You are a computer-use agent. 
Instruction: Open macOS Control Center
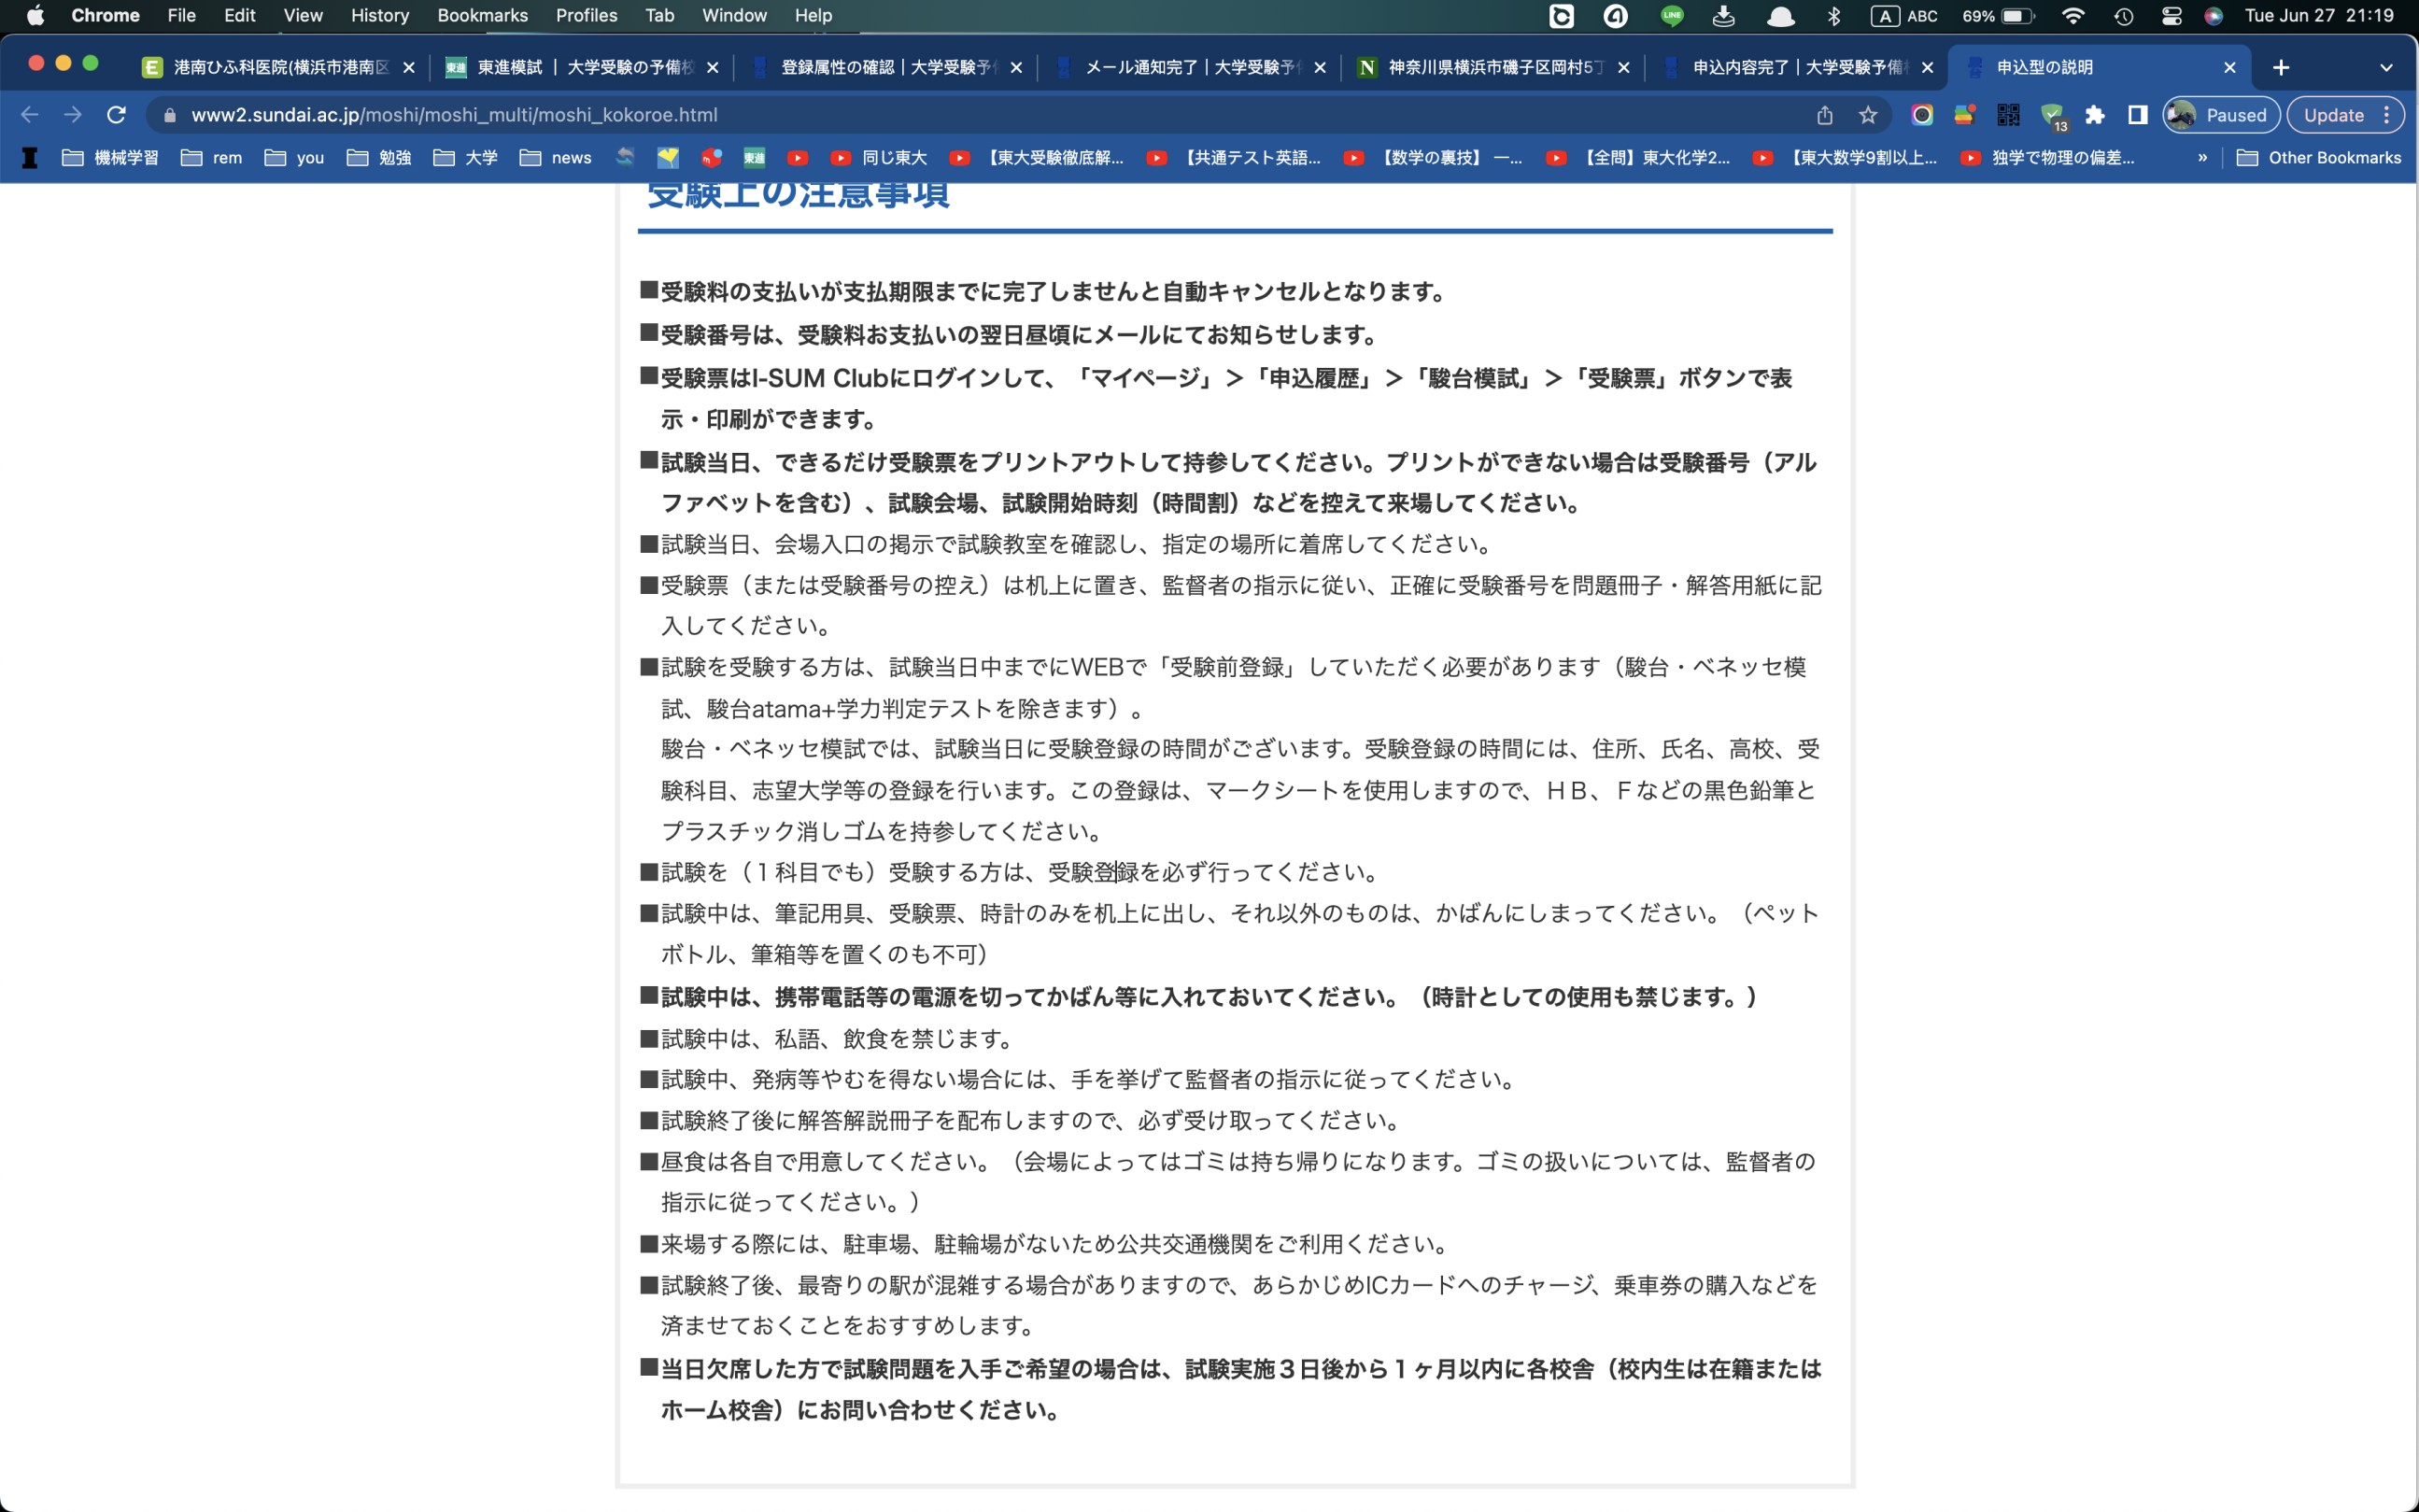(2171, 15)
